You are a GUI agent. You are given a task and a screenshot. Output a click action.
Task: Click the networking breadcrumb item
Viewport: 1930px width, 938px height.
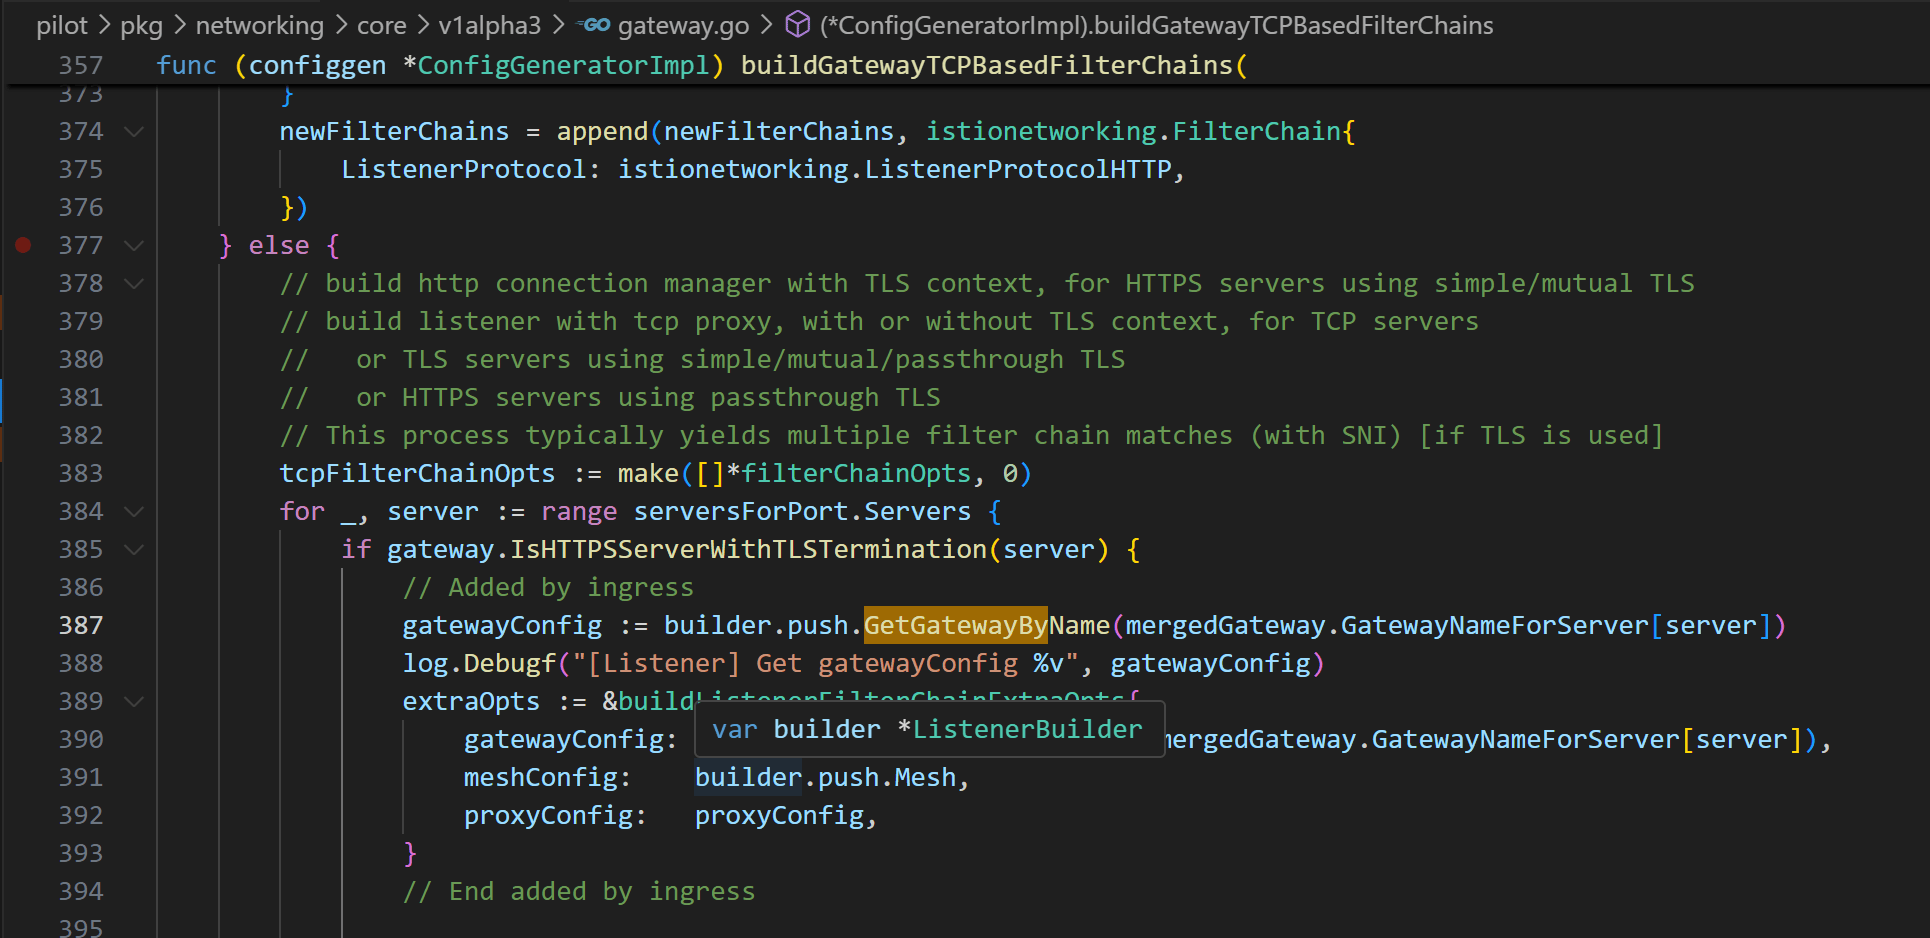[259, 25]
